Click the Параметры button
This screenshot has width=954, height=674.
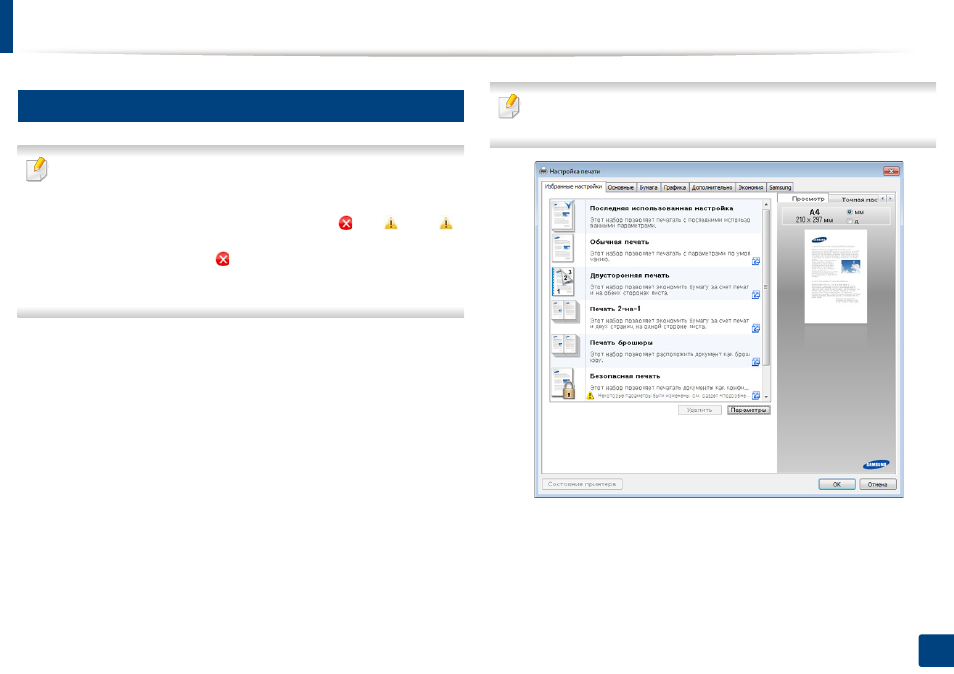pos(748,410)
